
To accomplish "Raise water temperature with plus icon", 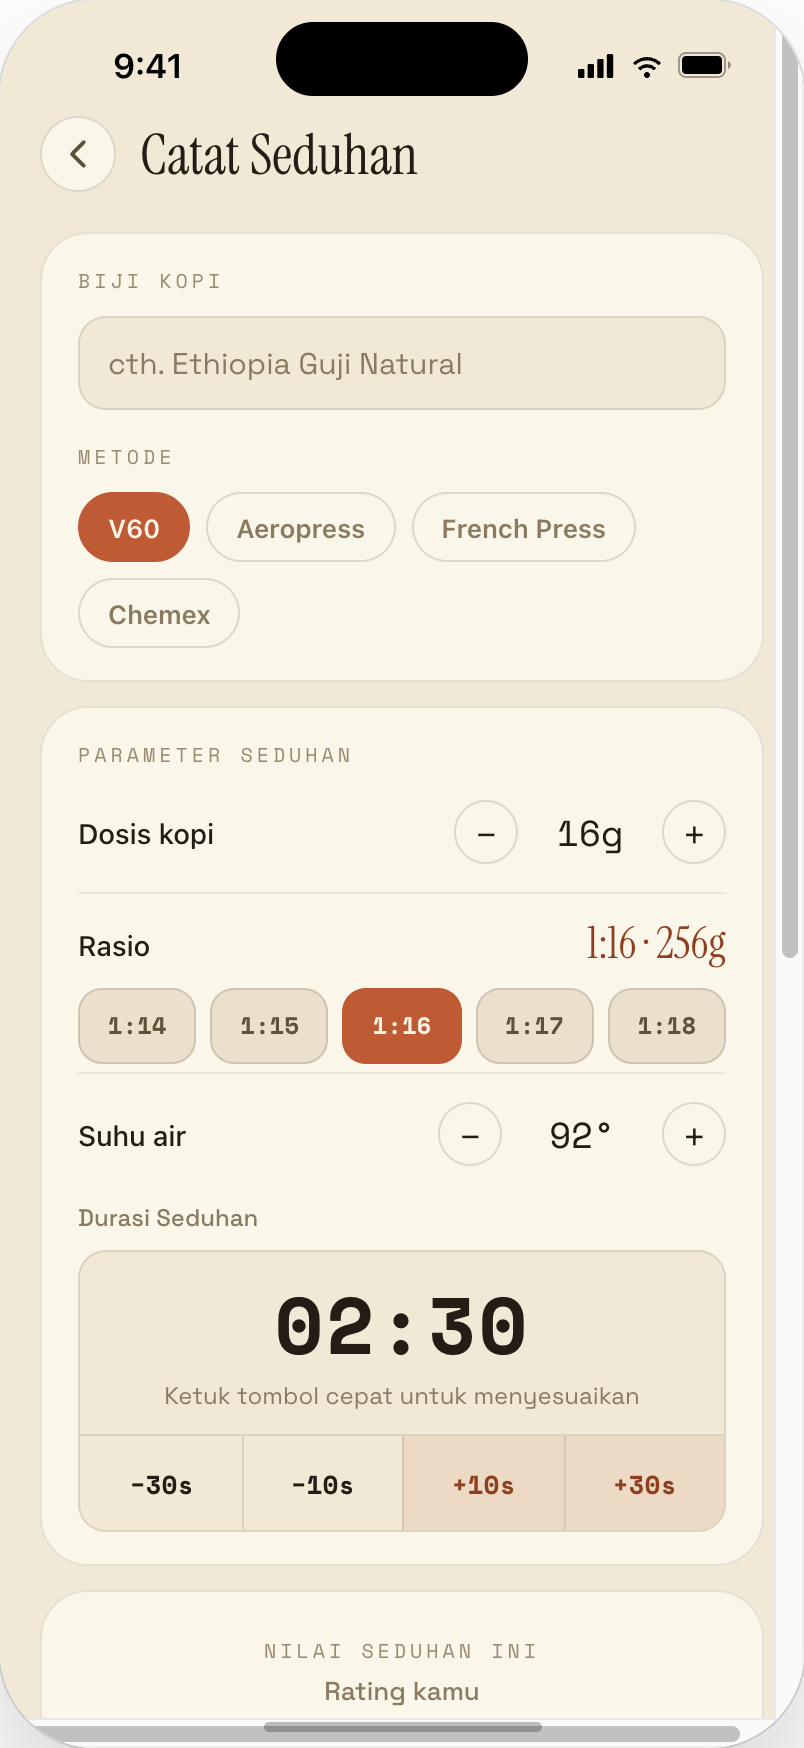I will pyautogui.click(x=694, y=1134).
